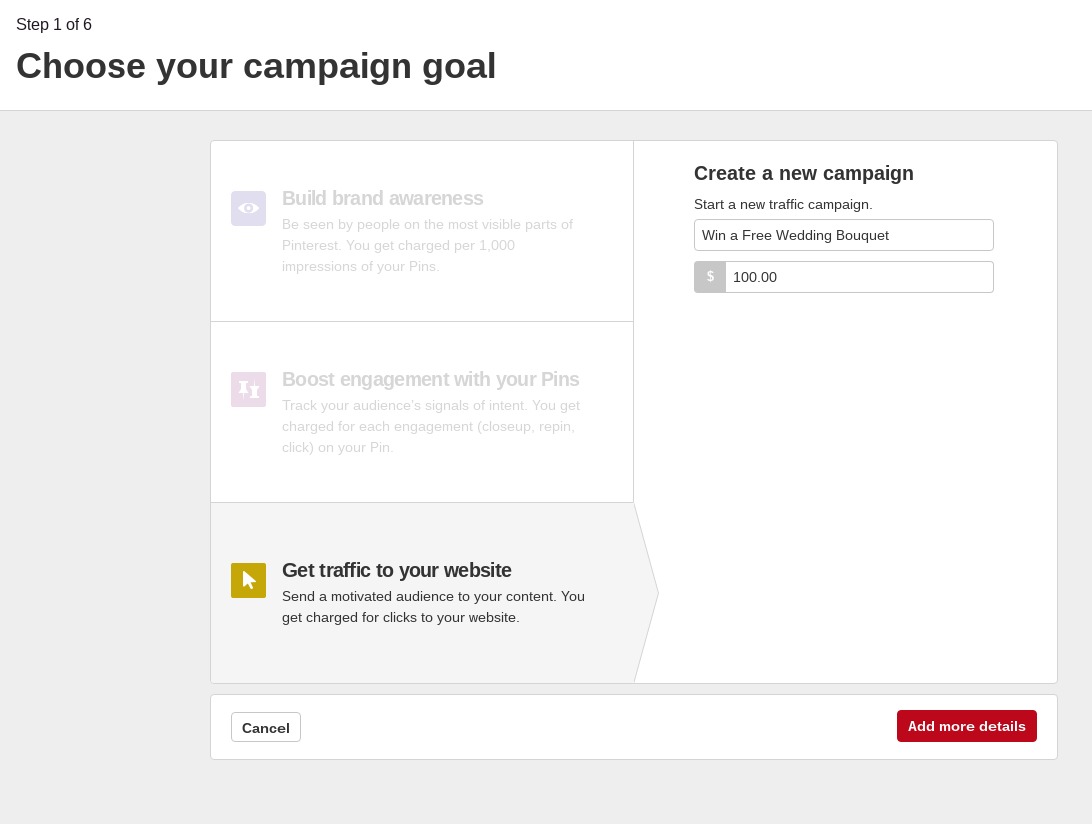Click the pin icon for boost engagement
Image resolution: width=1092 pixels, height=824 pixels.
coord(249,389)
